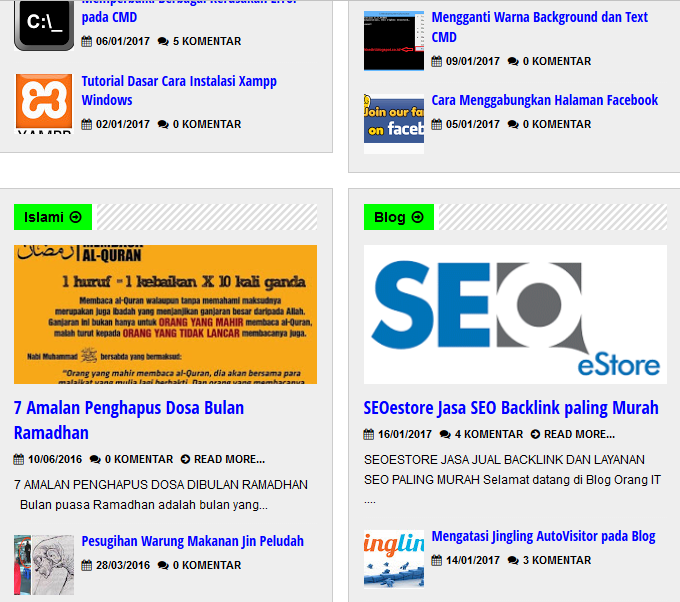Click the date text 28/03/2016
Image resolution: width=680 pixels, height=602 pixels.
[x=123, y=565]
